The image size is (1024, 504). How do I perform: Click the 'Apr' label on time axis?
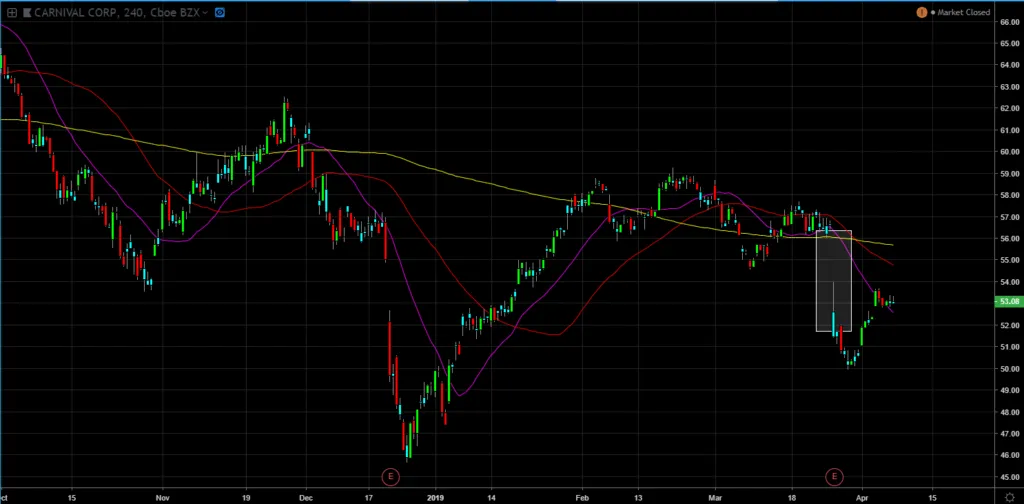pyautogui.click(x=863, y=497)
